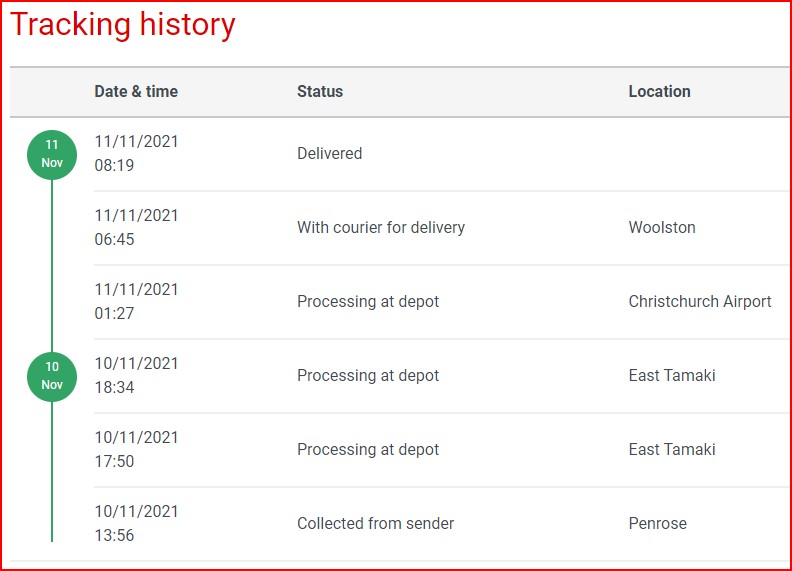Click the 10/11/2021 13:56 timestamp

point(136,524)
